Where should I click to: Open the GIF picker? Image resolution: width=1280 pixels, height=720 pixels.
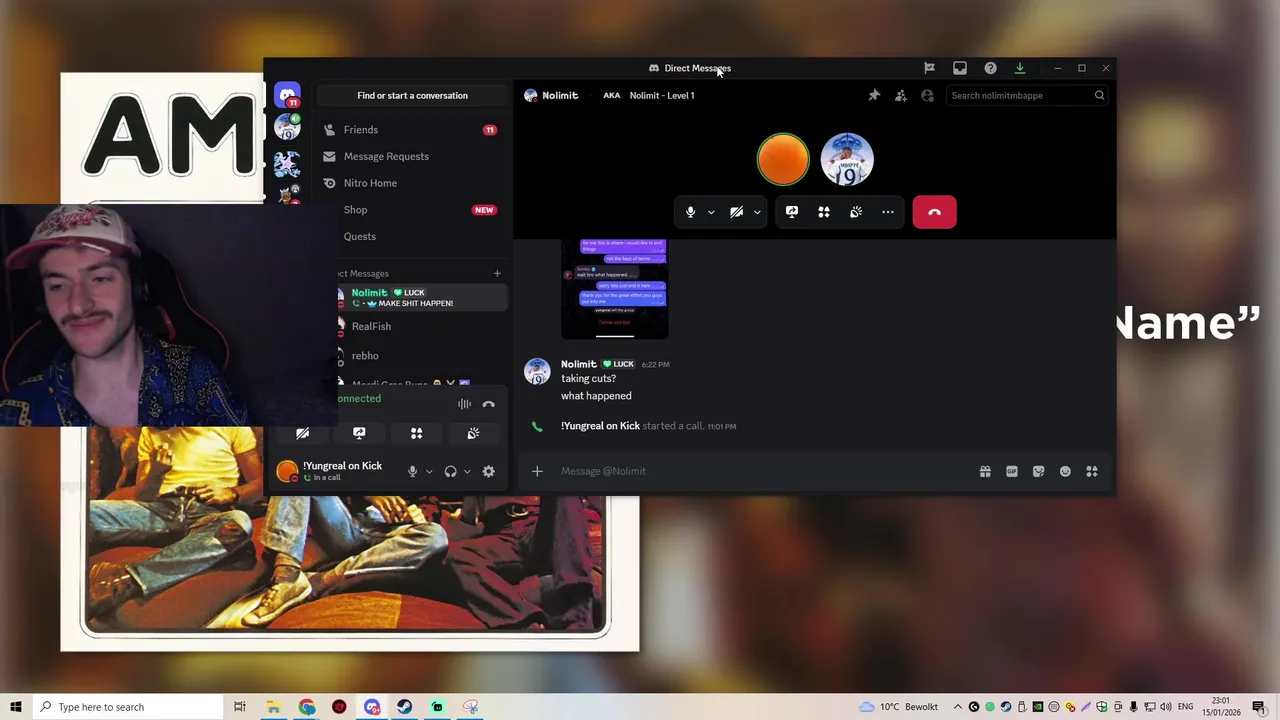pyautogui.click(x=1012, y=471)
